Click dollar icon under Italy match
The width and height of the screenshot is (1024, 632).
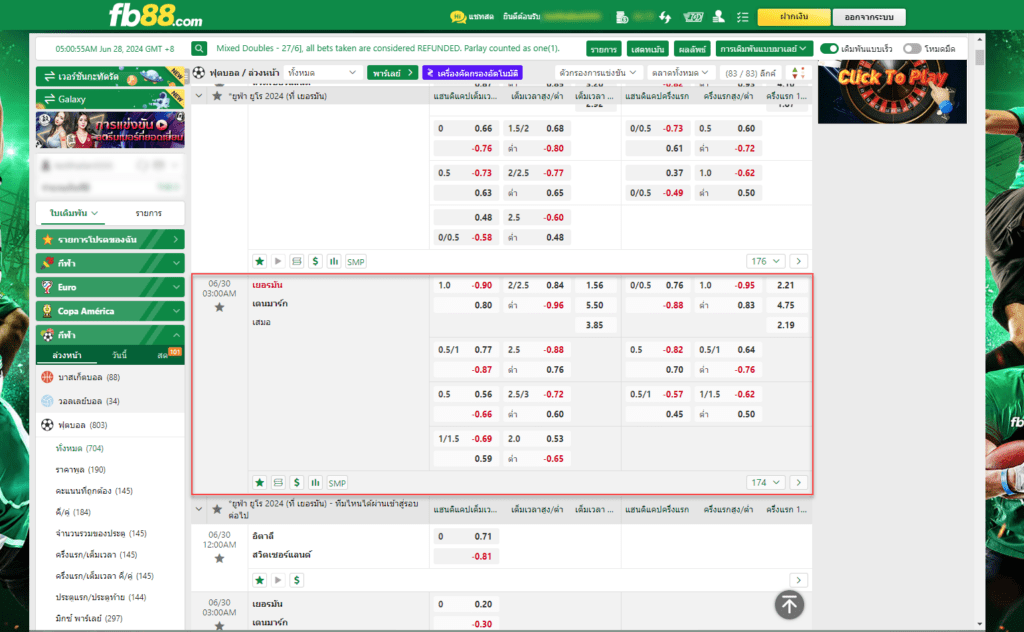click(x=296, y=580)
